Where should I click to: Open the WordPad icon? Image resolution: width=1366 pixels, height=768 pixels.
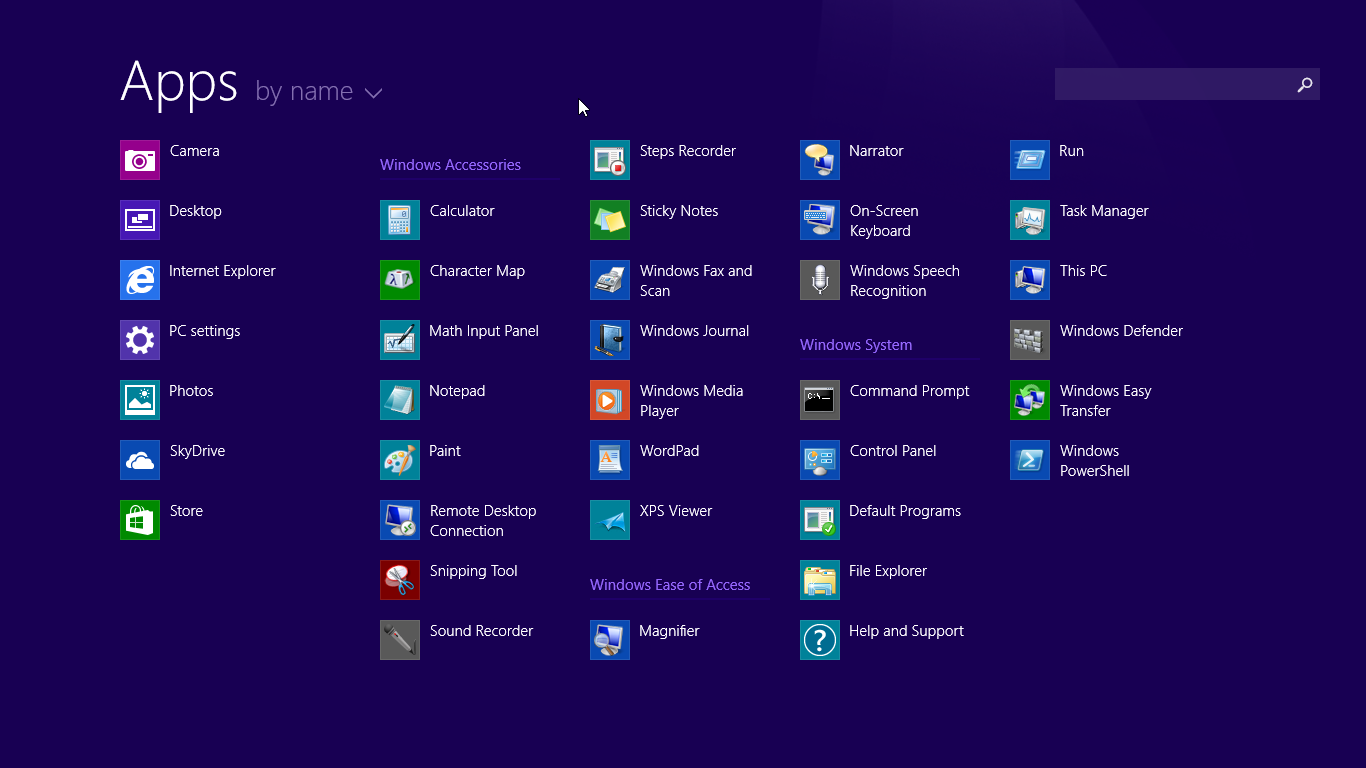coord(610,460)
